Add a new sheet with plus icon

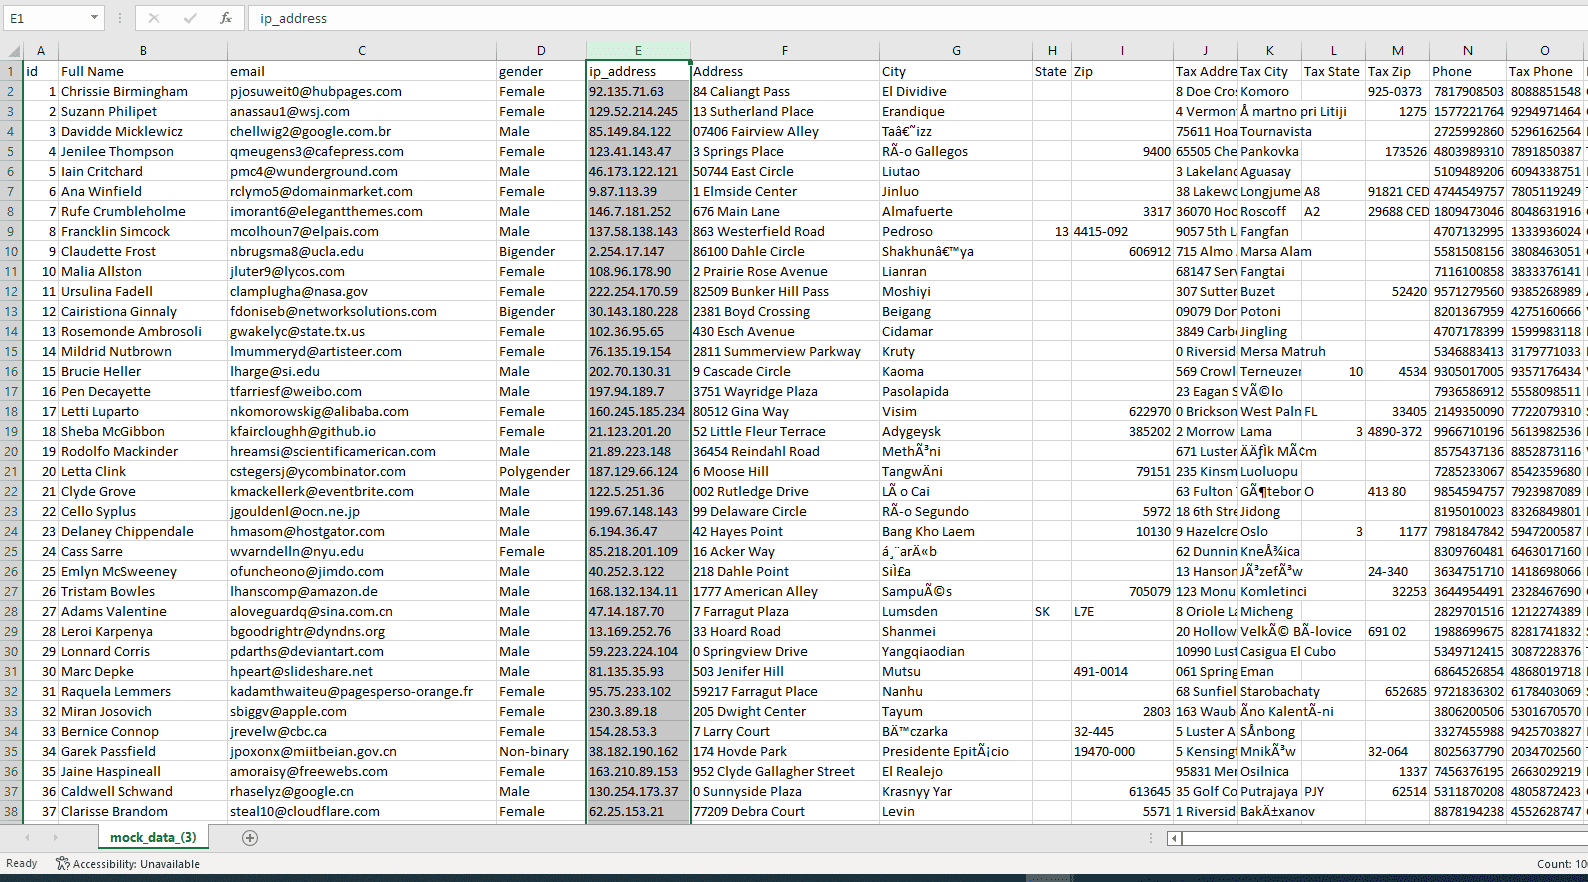[250, 838]
